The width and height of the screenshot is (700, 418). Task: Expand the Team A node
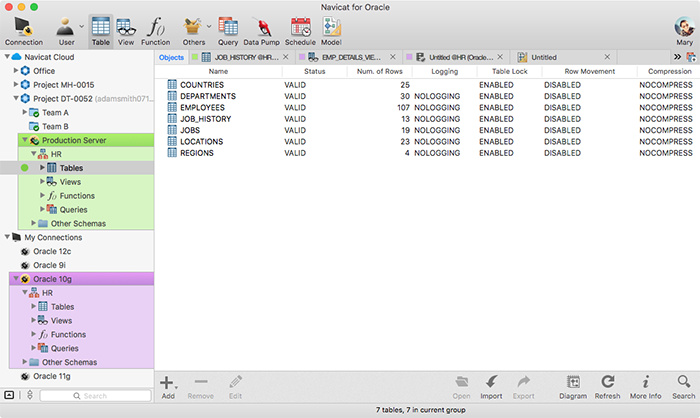point(25,112)
